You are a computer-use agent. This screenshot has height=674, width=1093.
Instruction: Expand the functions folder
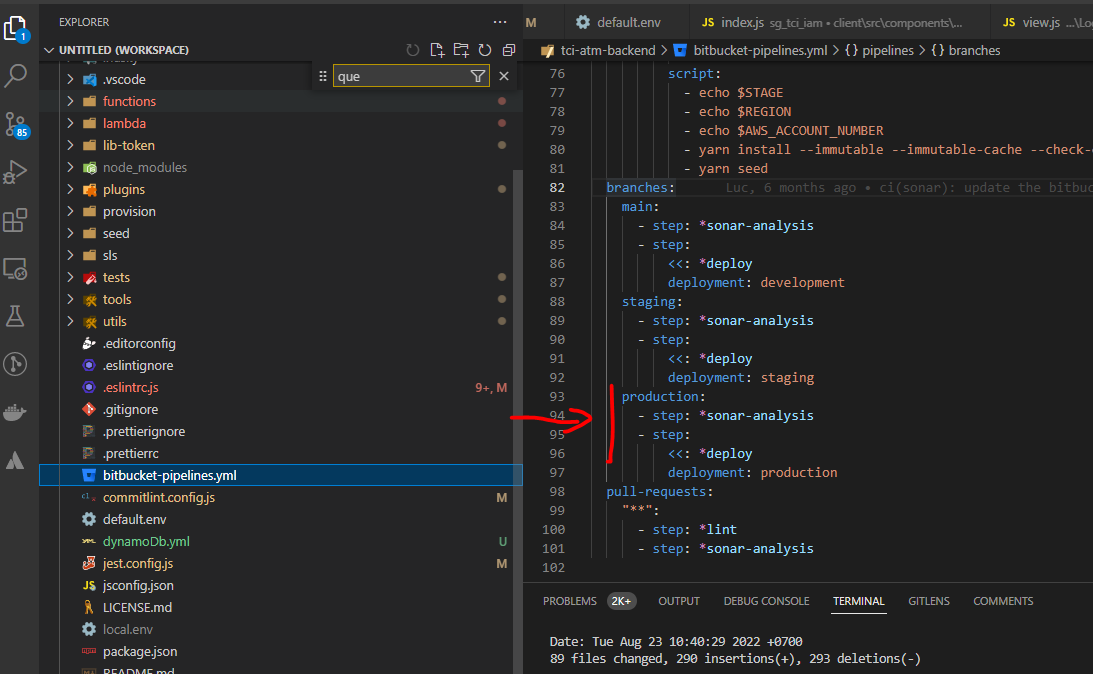pos(129,101)
